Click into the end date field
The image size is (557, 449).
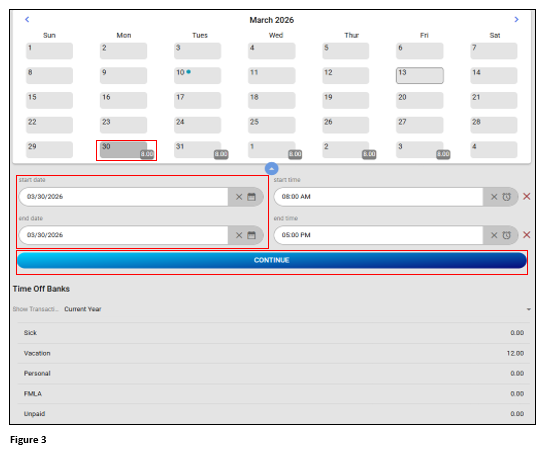pyautogui.click(x=123, y=235)
